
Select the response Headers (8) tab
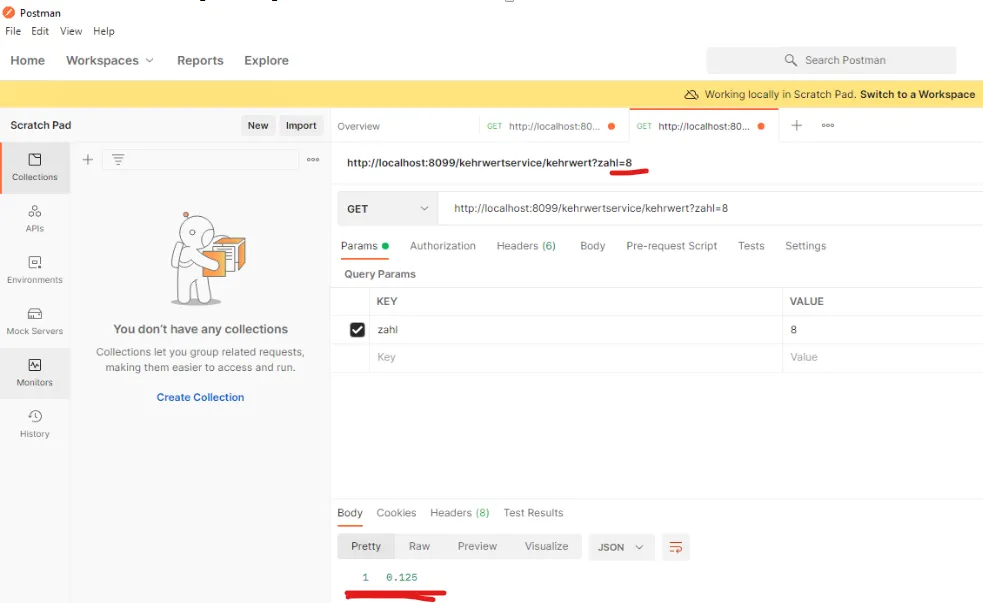[460, 513]
